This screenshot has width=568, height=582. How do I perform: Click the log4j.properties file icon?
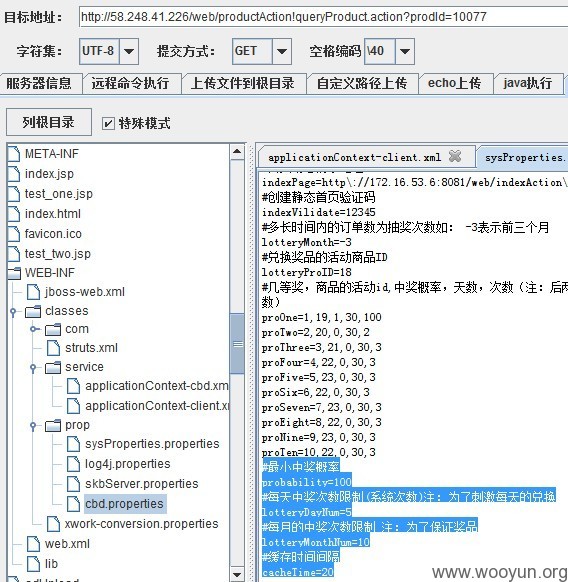point(74,464)
